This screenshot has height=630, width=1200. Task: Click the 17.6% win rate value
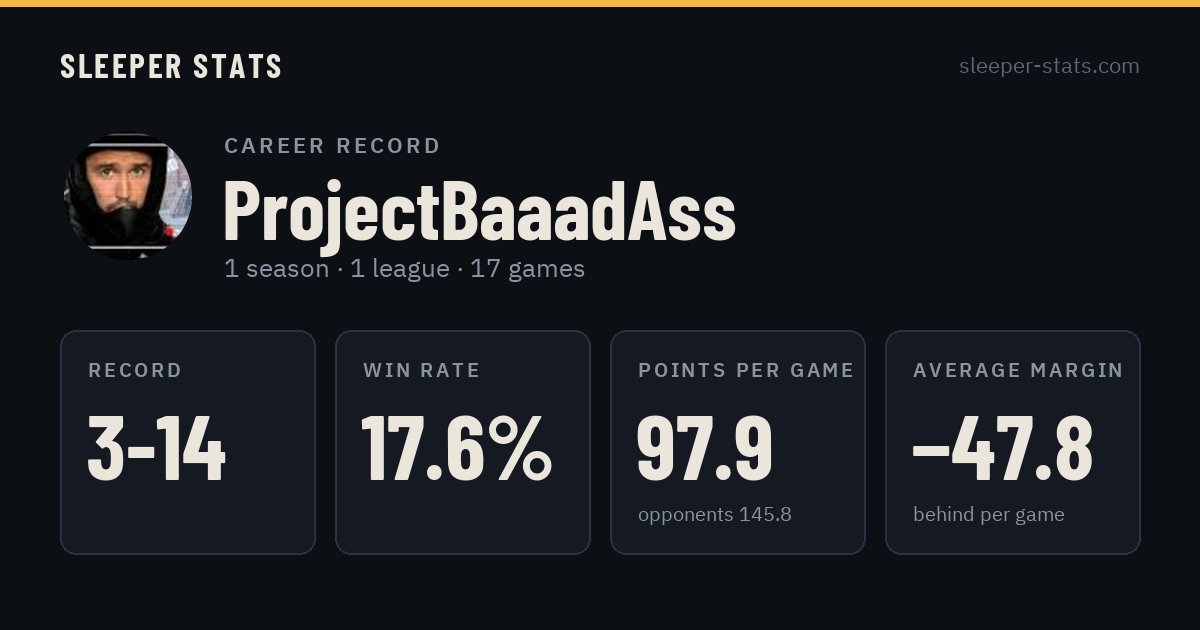point(456,449)
